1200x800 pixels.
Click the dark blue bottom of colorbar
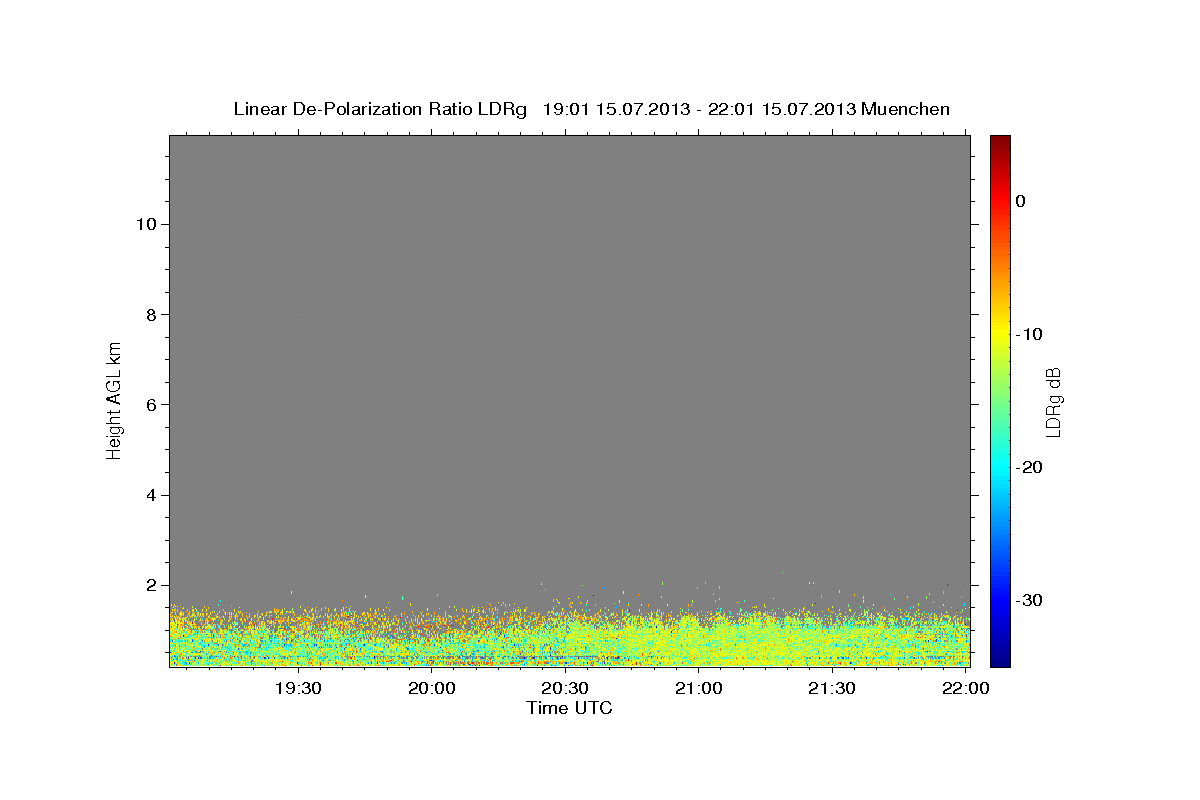1000,658
